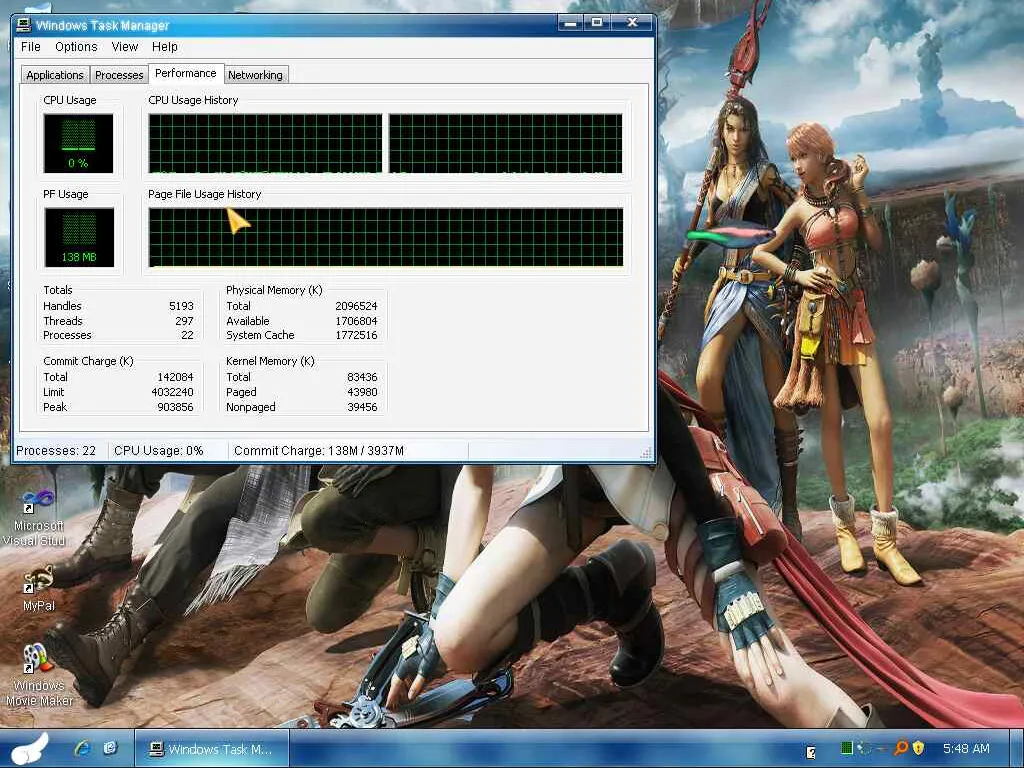The height and width of the screenshot is (768, 1024).
Task: Click the green CPU meter tray icon
Action: [x=847, y=748]
